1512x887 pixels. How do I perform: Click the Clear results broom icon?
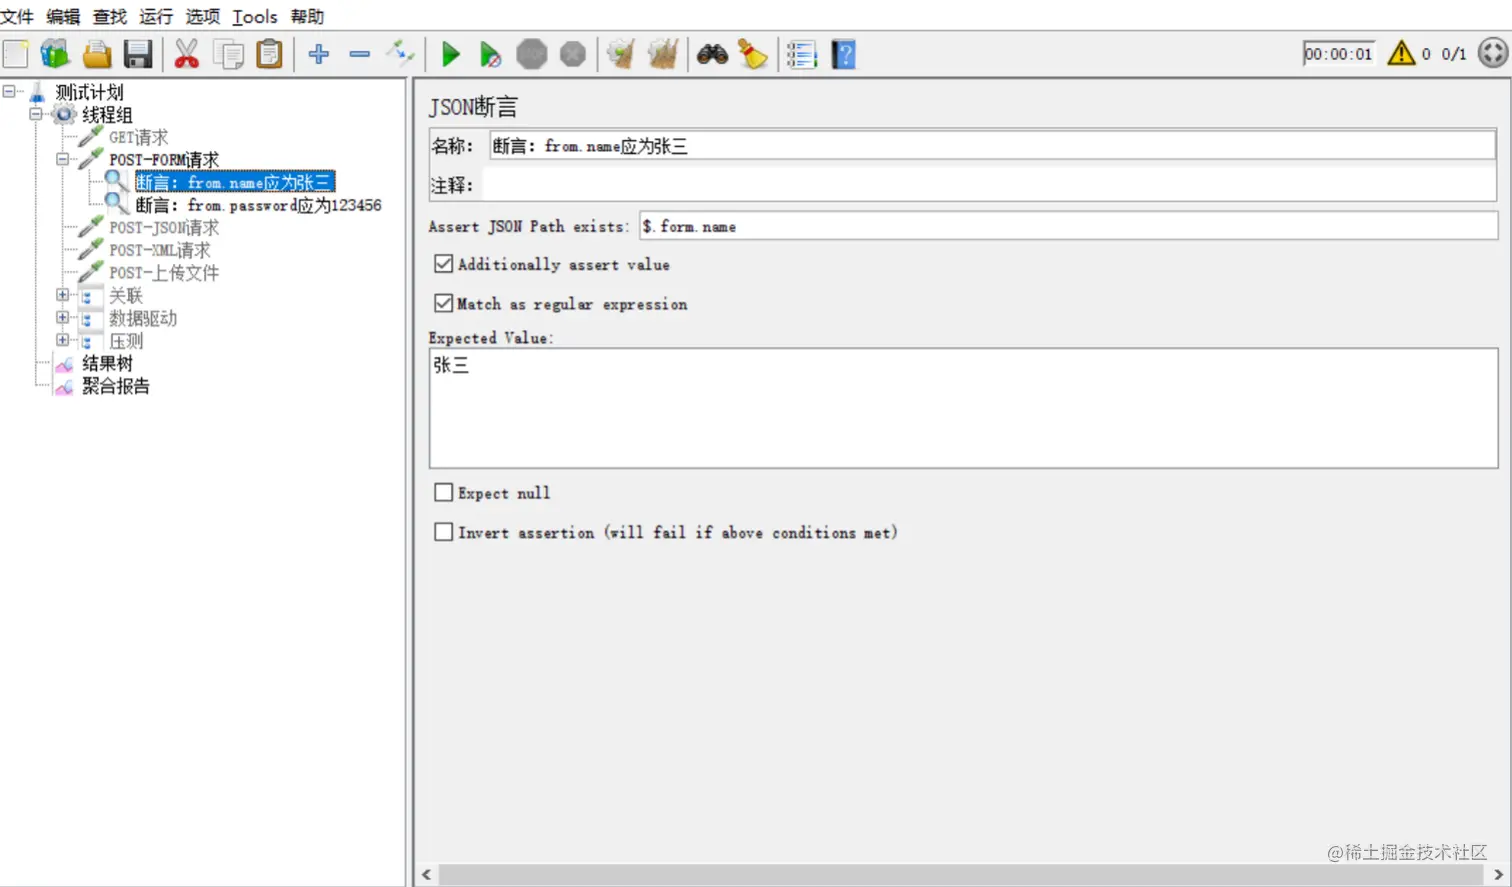click(621, 54)
